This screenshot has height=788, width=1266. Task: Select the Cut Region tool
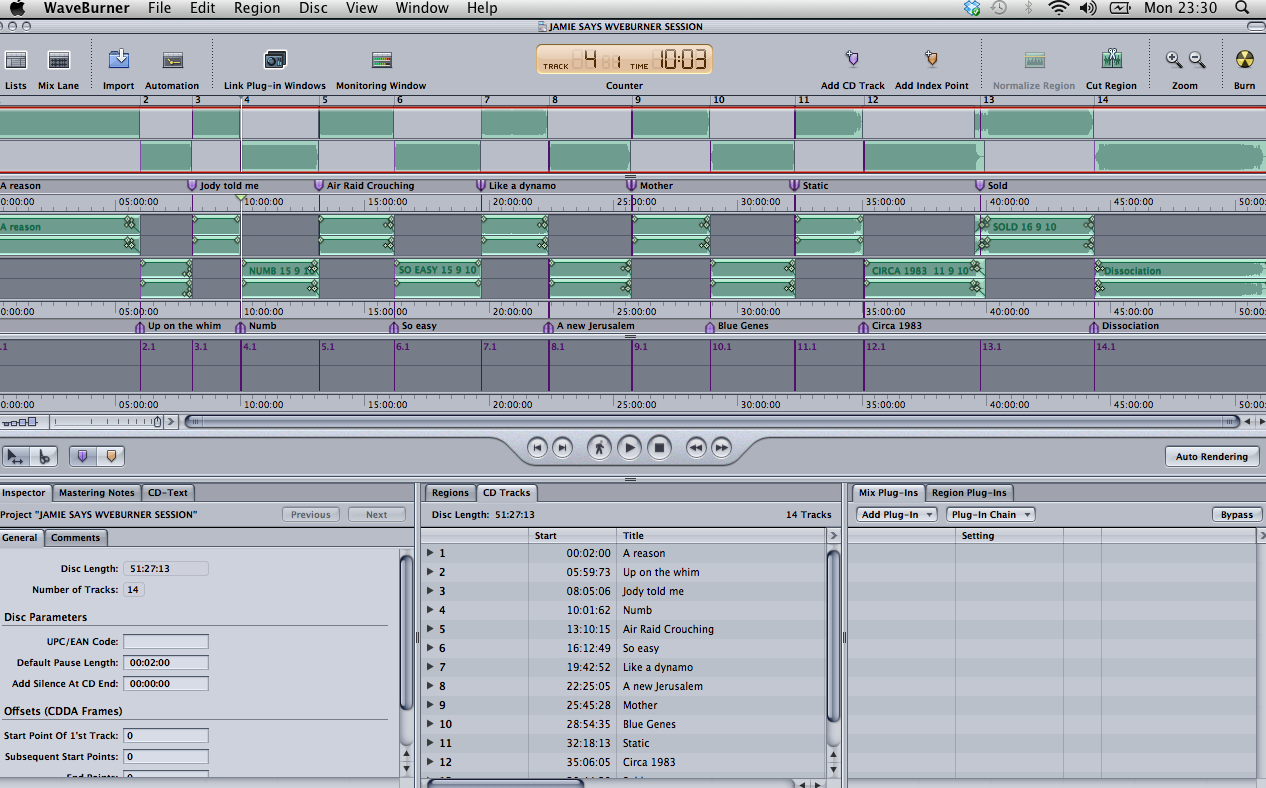point(1111,61)
